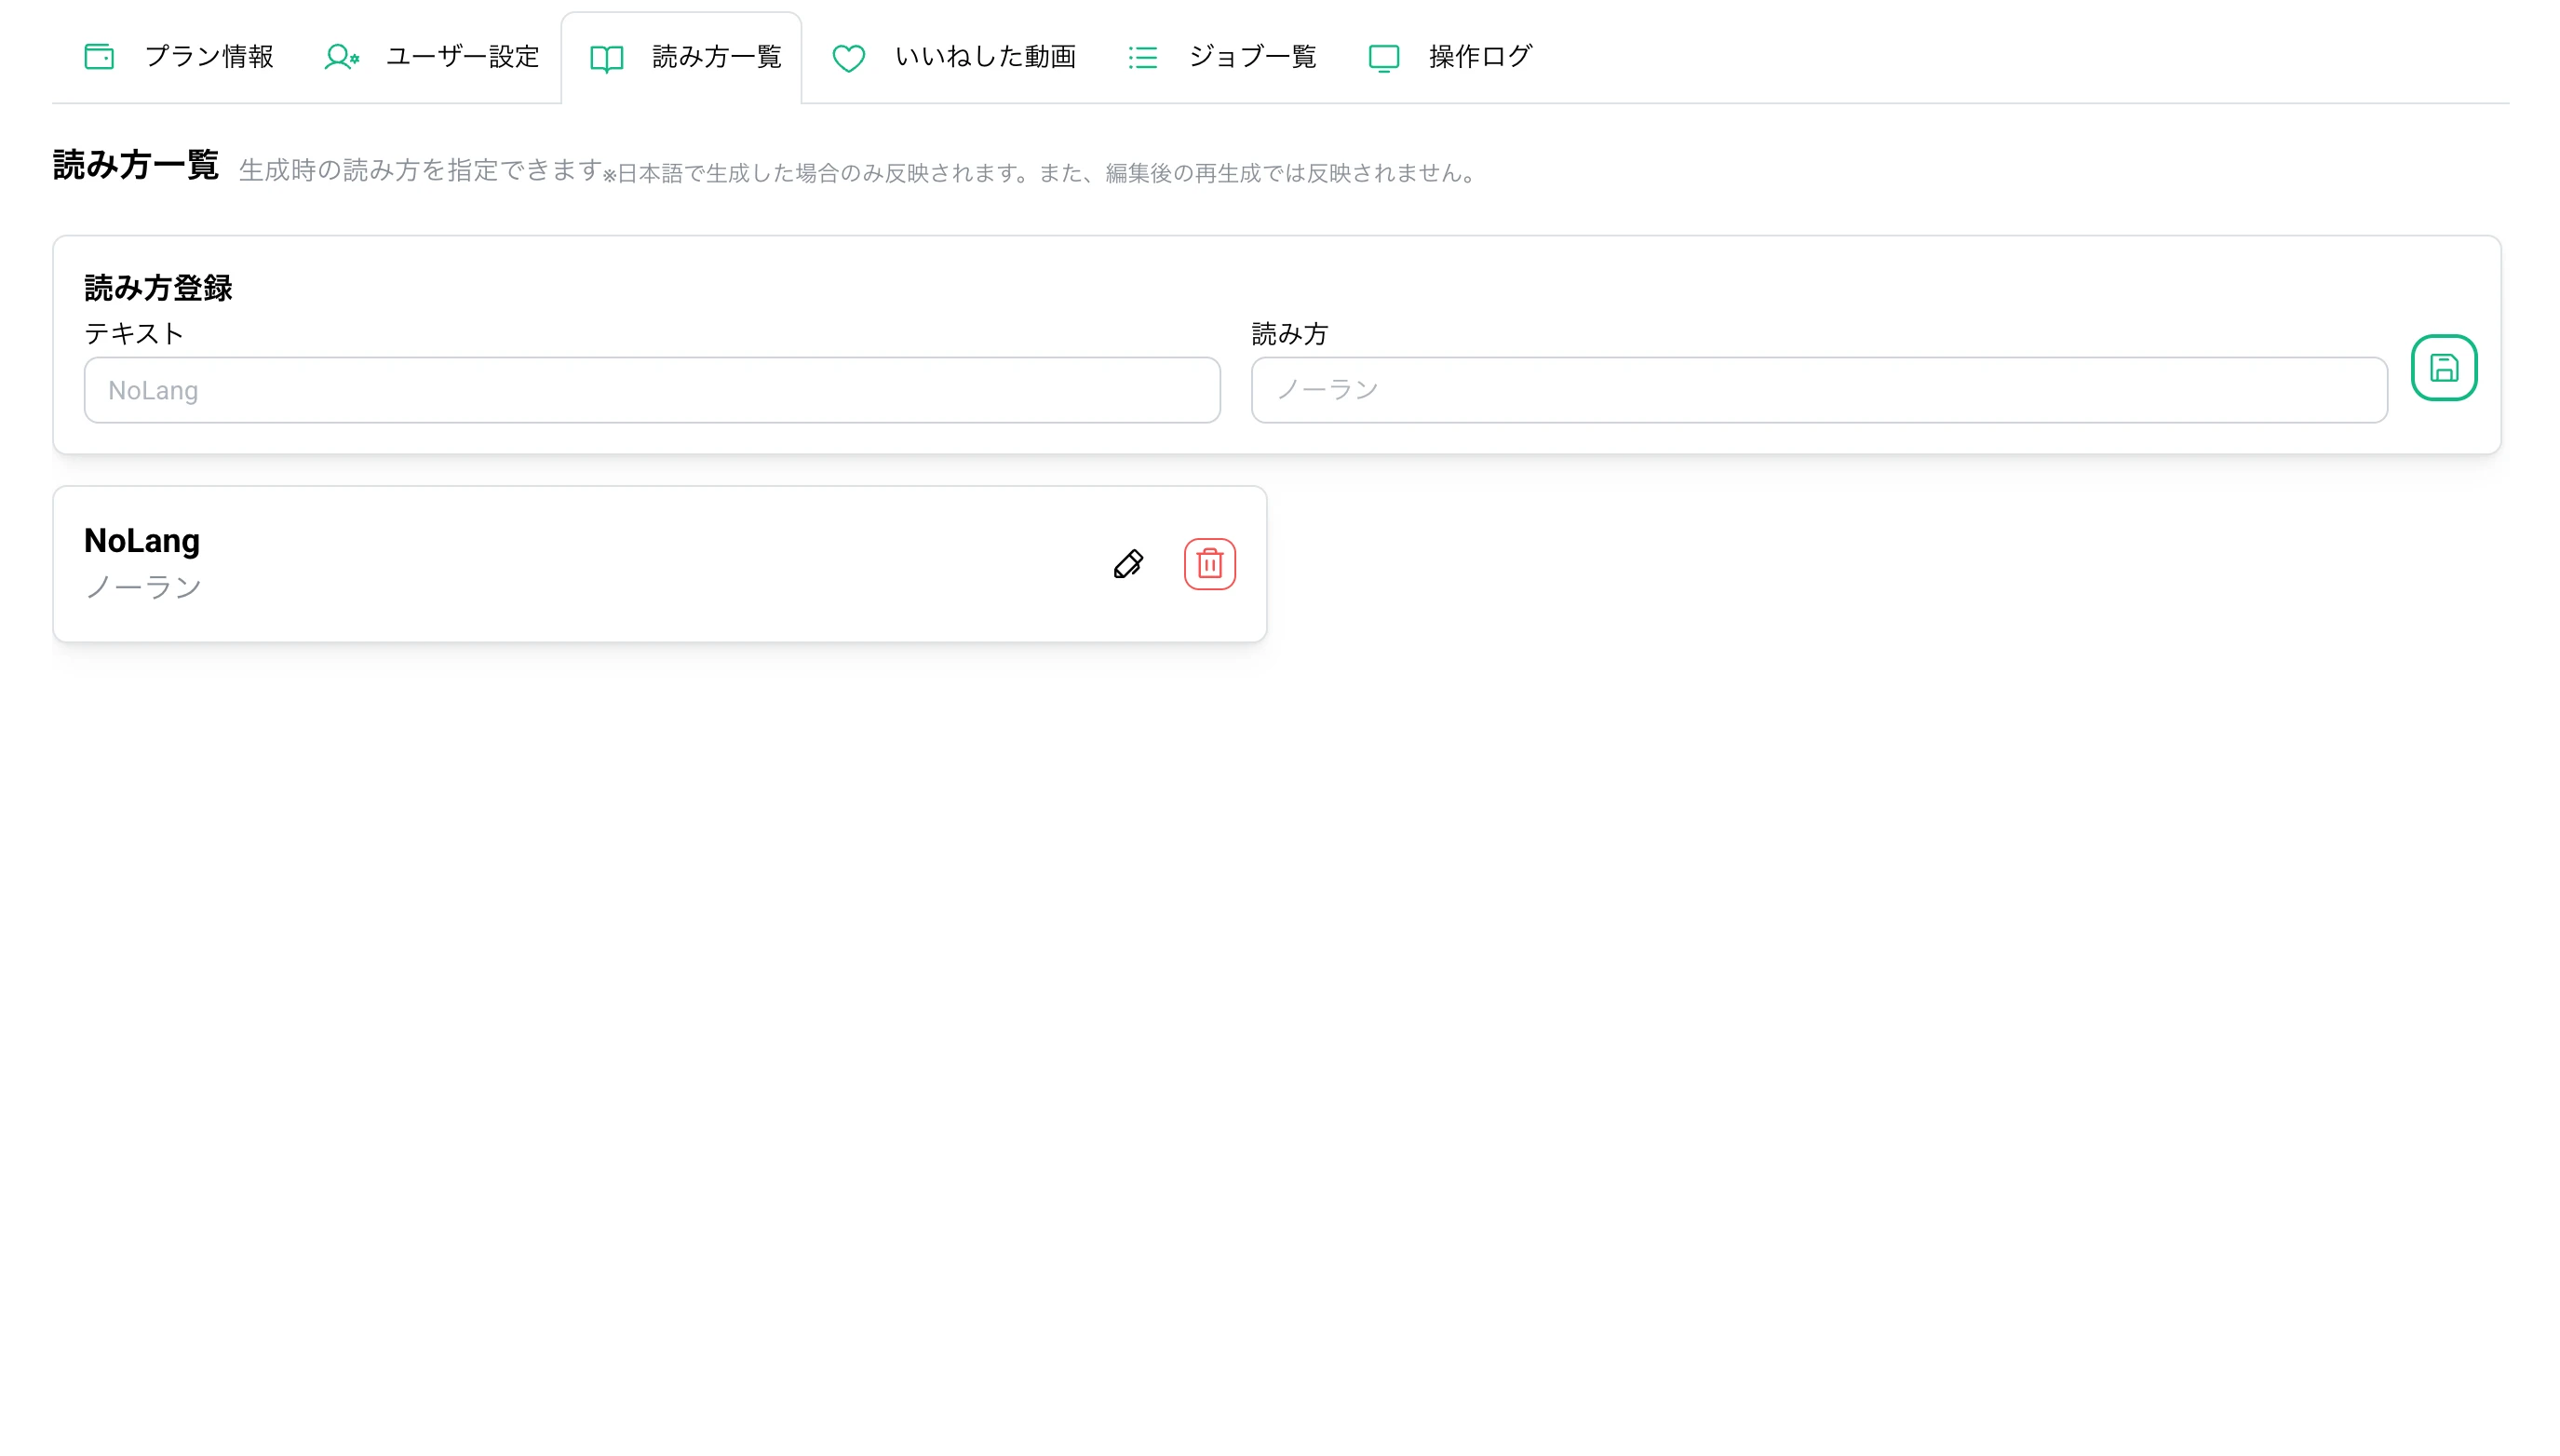The image size is (2560, 1456).
Task: Save the new reading with the floppy icon
Action: point(2444,368)
